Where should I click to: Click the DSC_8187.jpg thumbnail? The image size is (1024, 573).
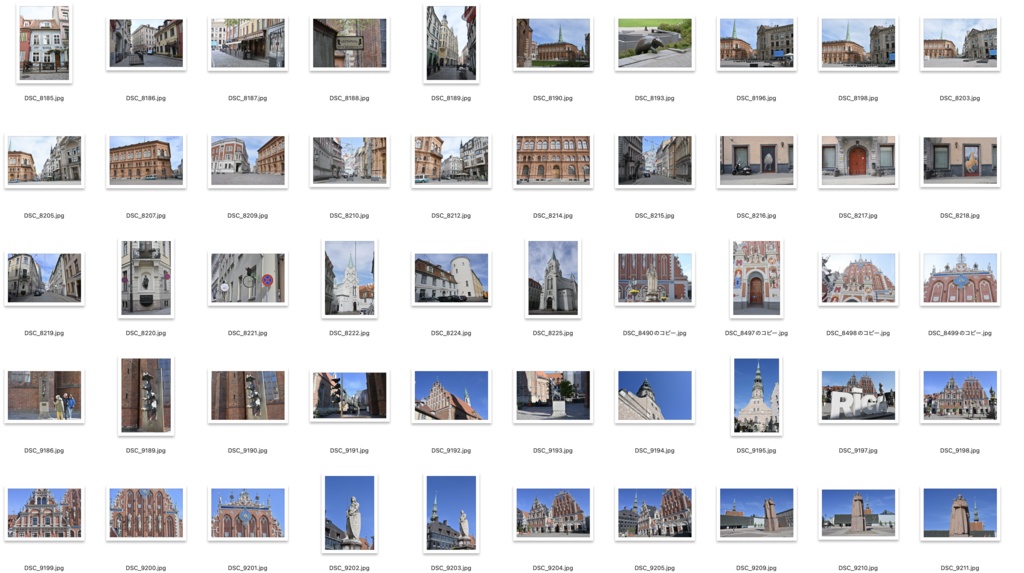point(248,43)
